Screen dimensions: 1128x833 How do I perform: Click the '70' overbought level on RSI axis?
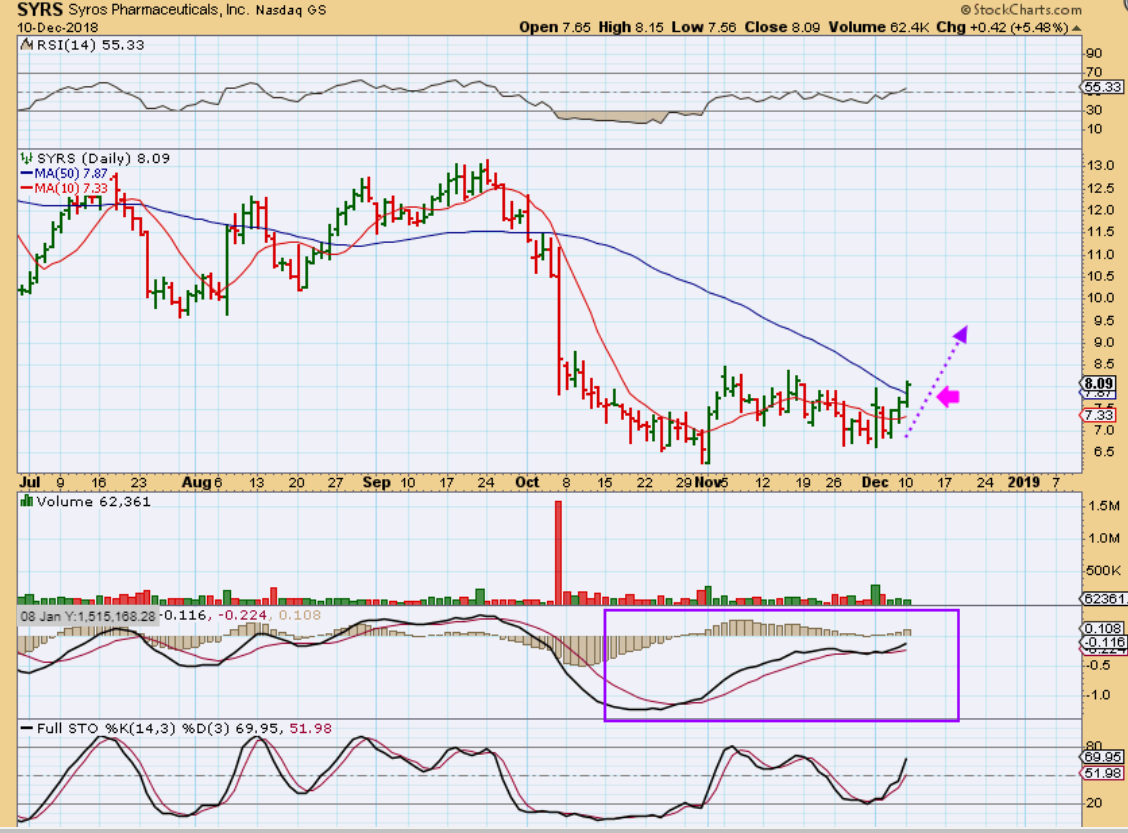point(1093,72)
